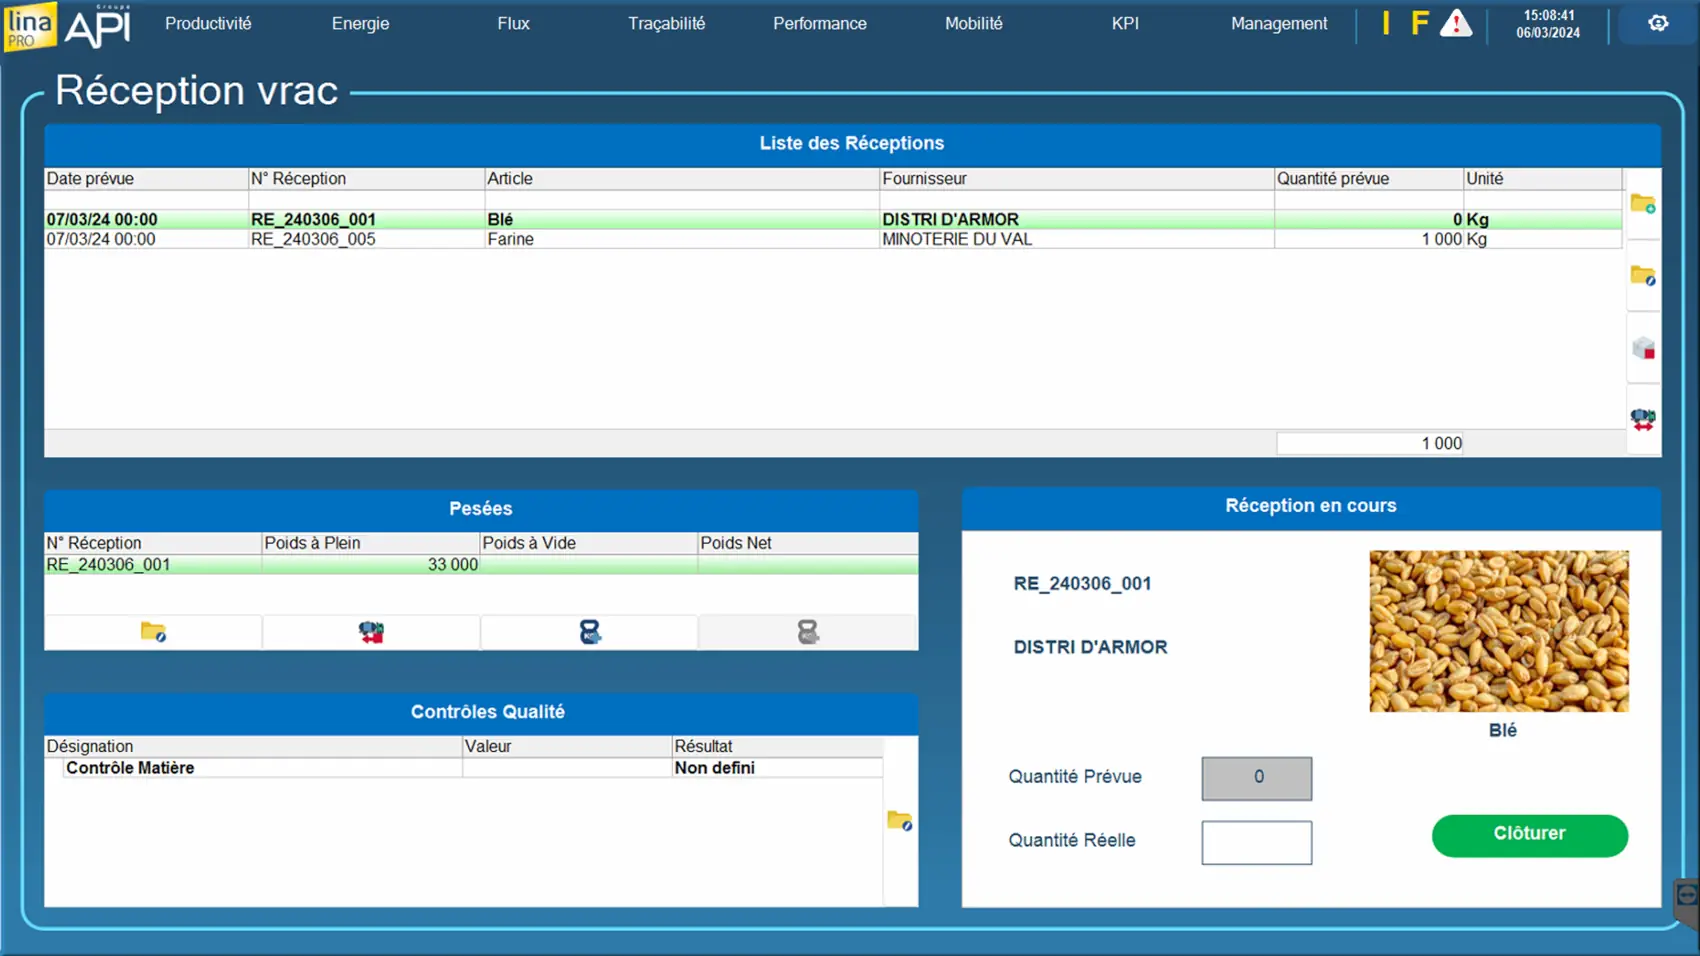The width and height of the screenshot is (1700, 956).
Task: Click the truck icon beside the receptions list
Action: (1642, 419)
